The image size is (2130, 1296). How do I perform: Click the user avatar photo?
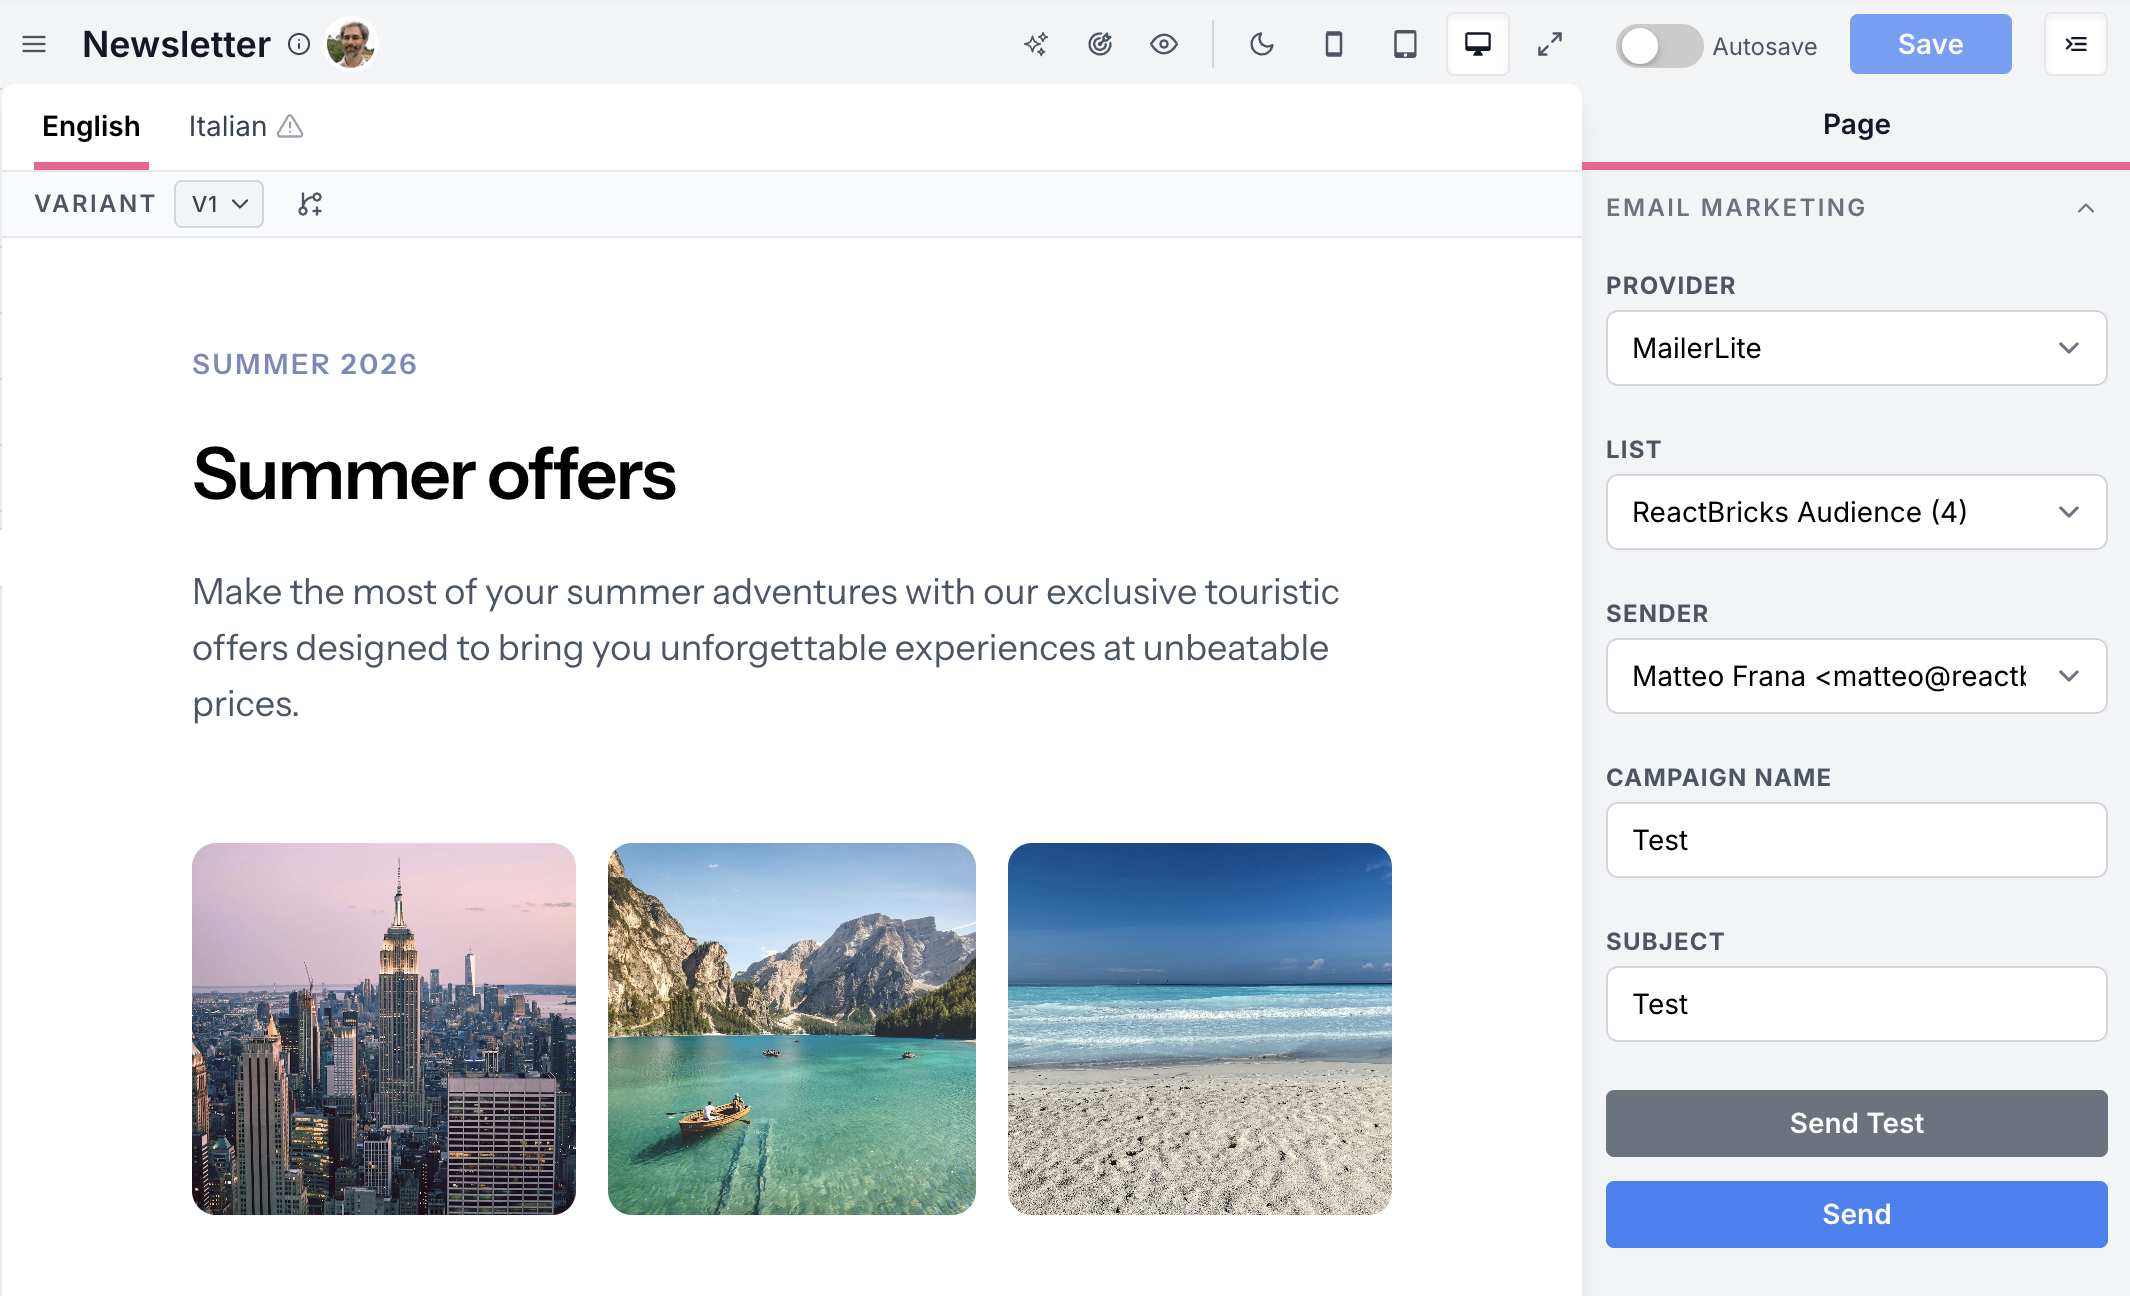click(x=351, y=44)
